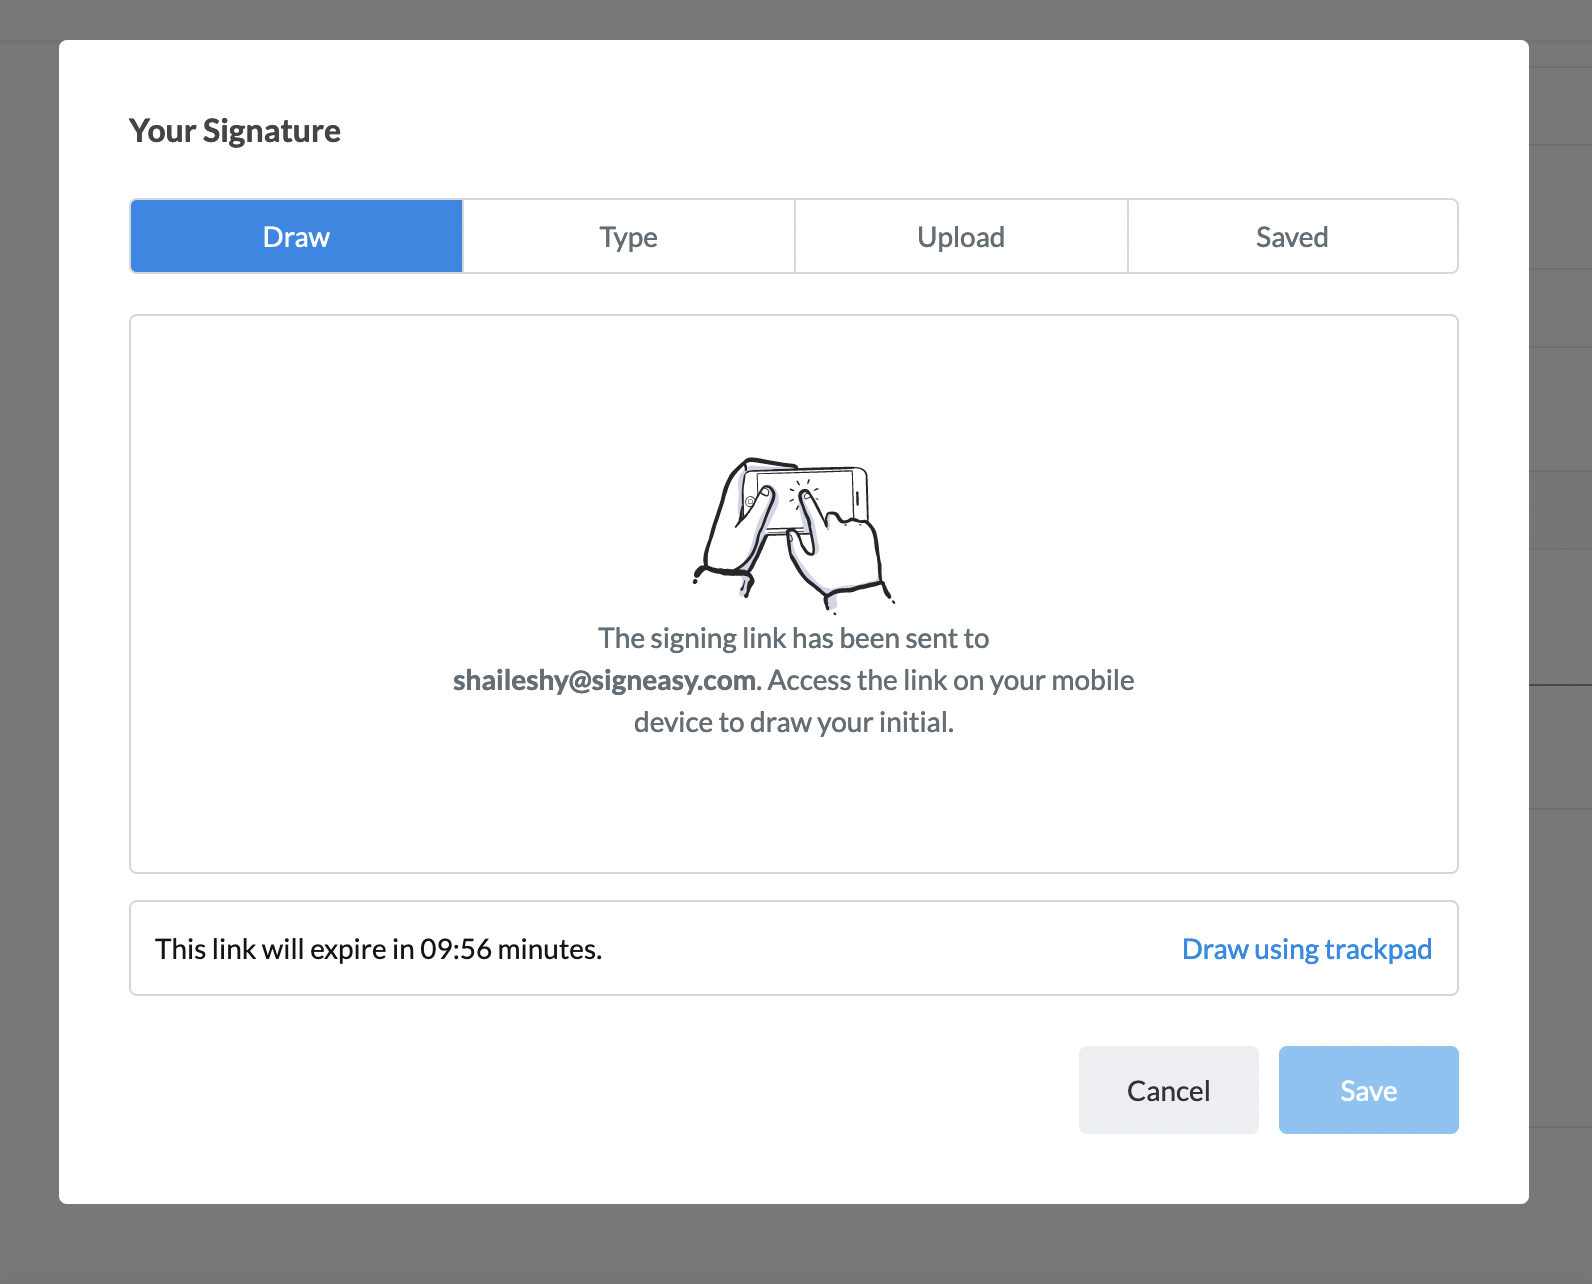Screen dimensions: 1592x1284
Task: Click the signing link sent message line
Action: tap(793, 638)
